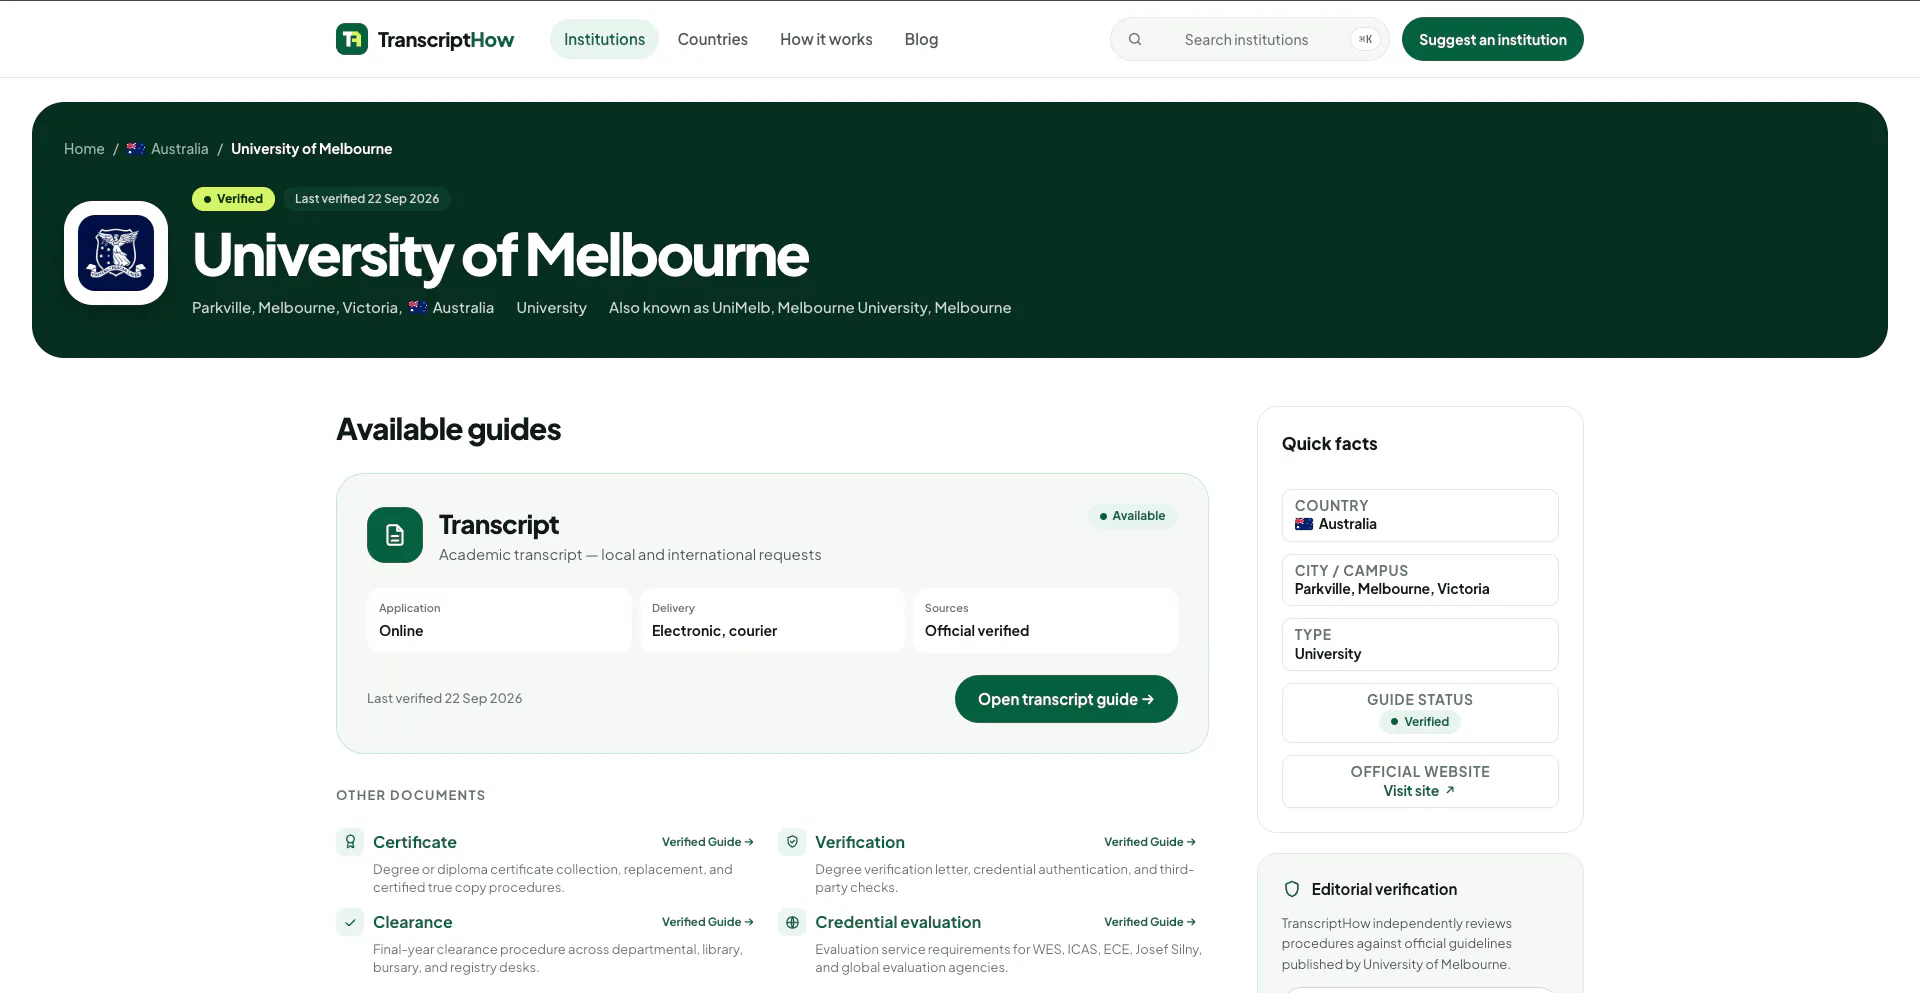The image size is (1920, 993).
Task: Click Home breadcrumb link
Action: (84, 149)
